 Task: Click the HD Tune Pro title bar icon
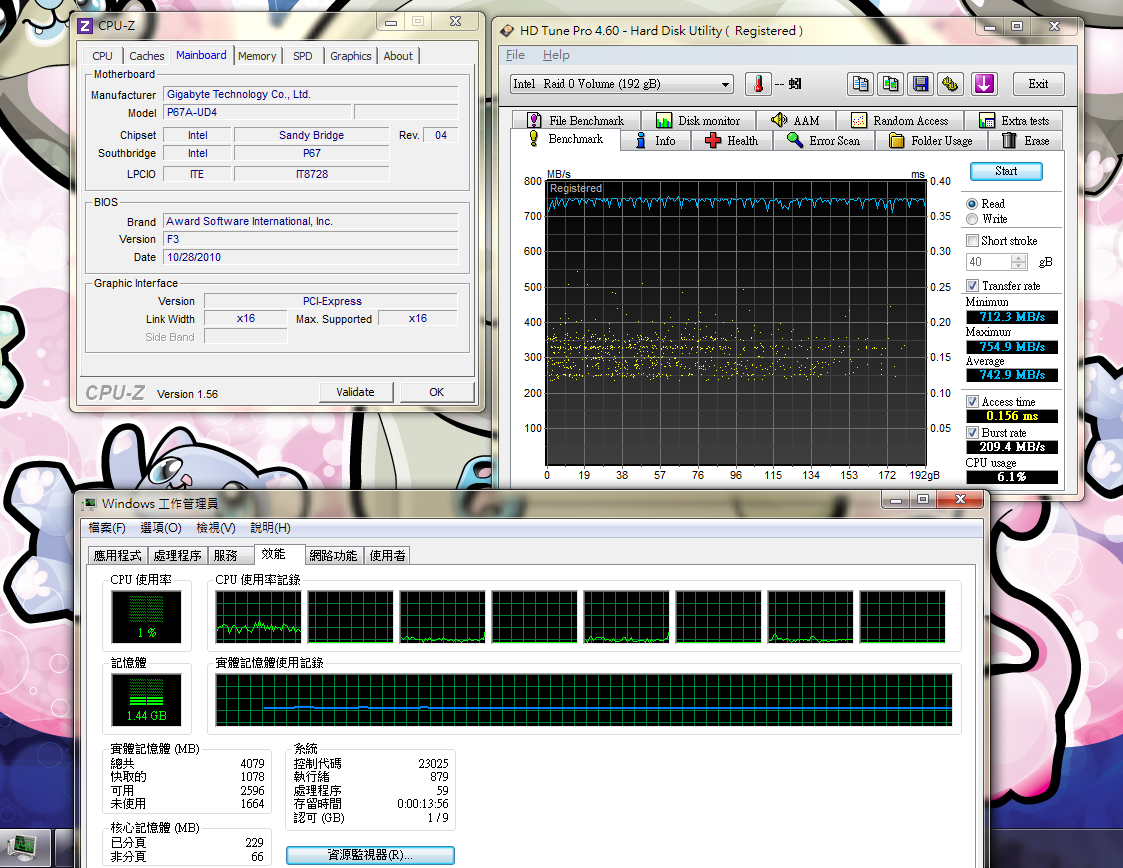[507, 31]
